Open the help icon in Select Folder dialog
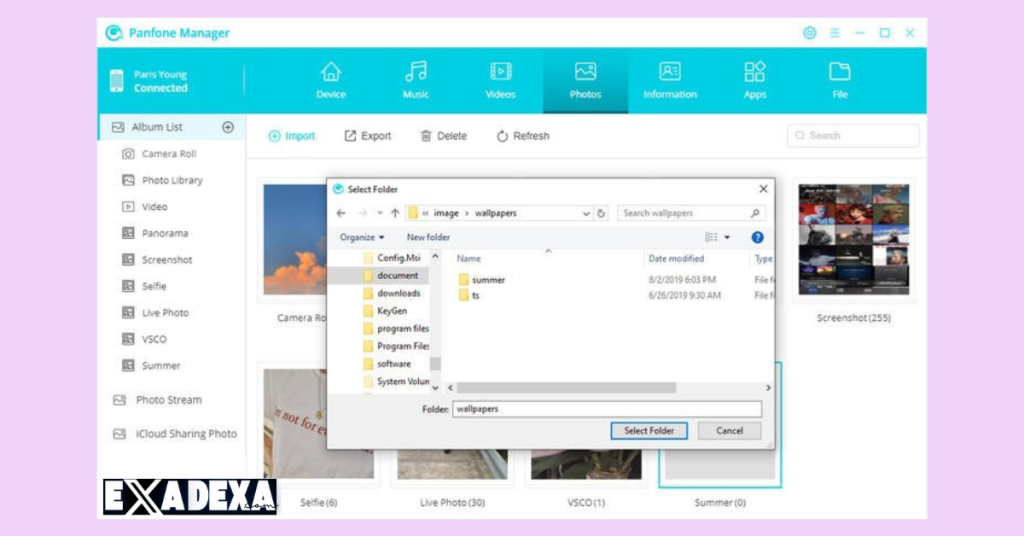This screenshot has height=536, width=1024. point(757,237)
